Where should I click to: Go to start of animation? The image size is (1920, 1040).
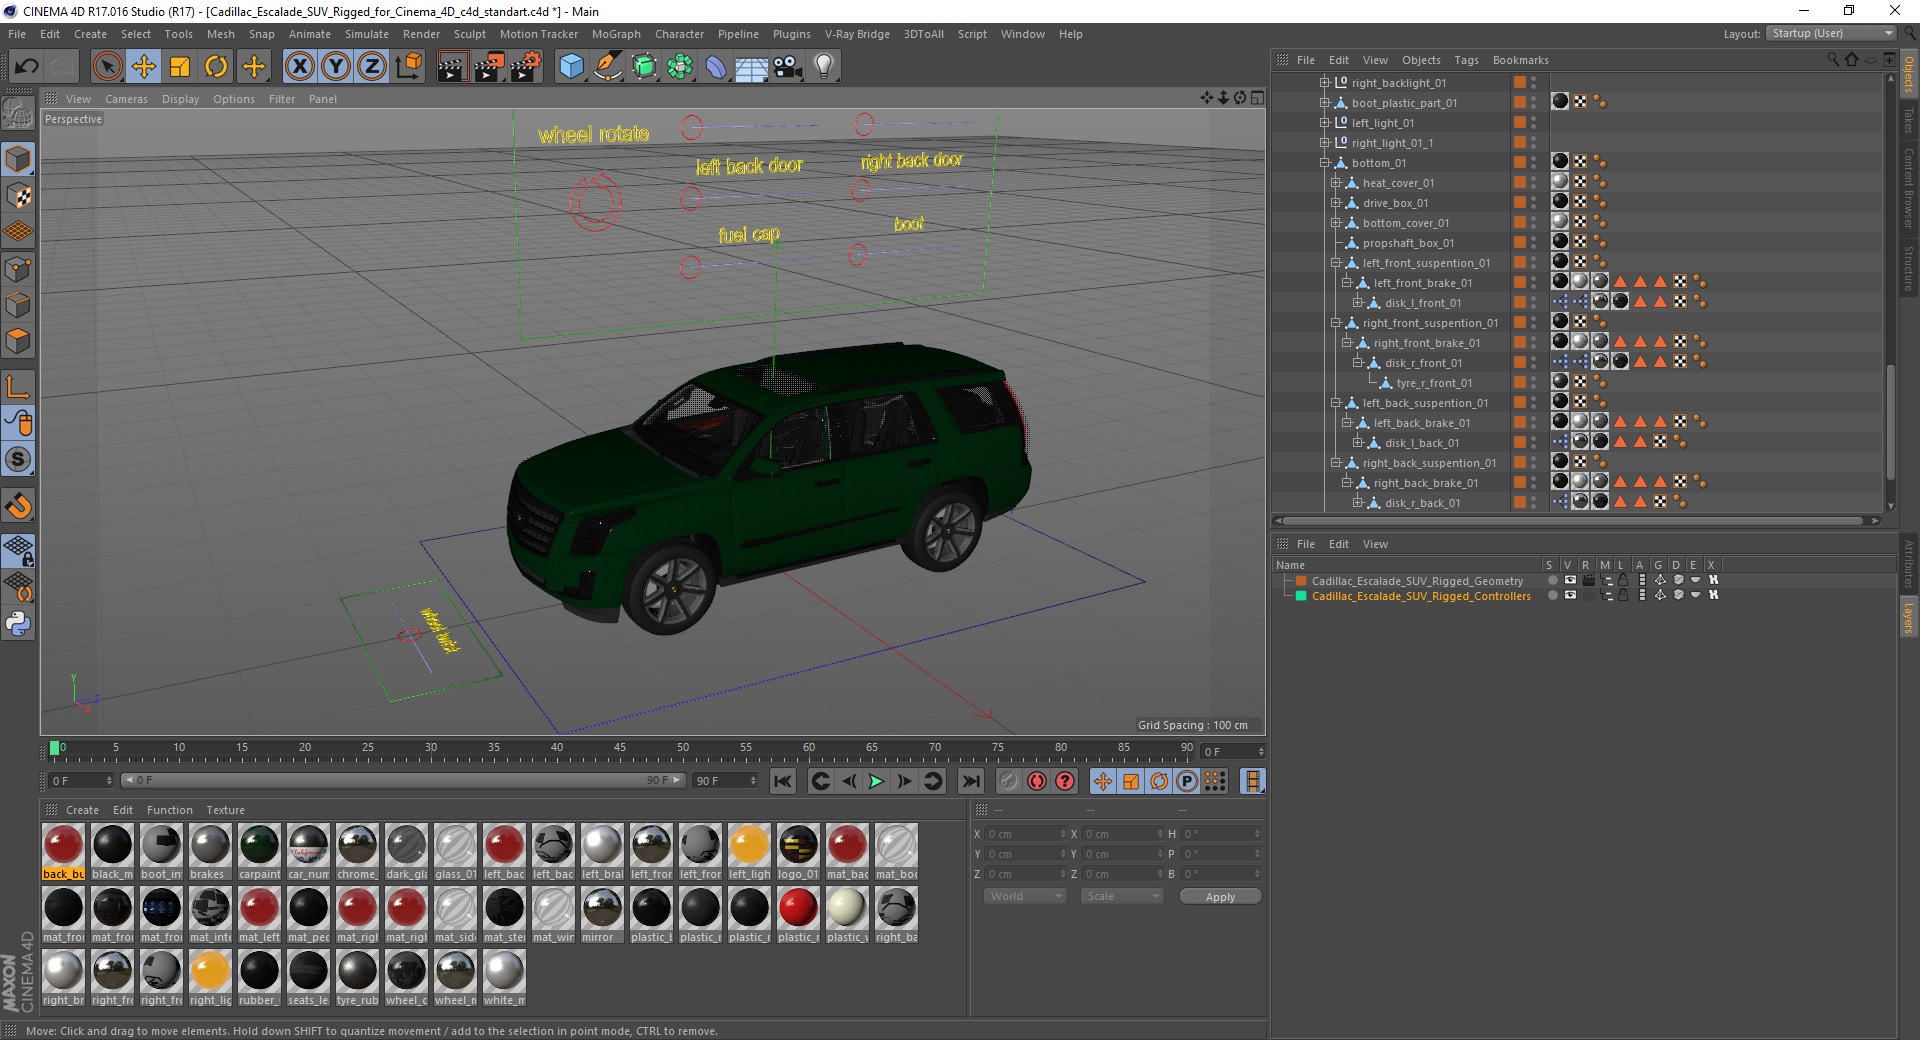tap(783, 781)
